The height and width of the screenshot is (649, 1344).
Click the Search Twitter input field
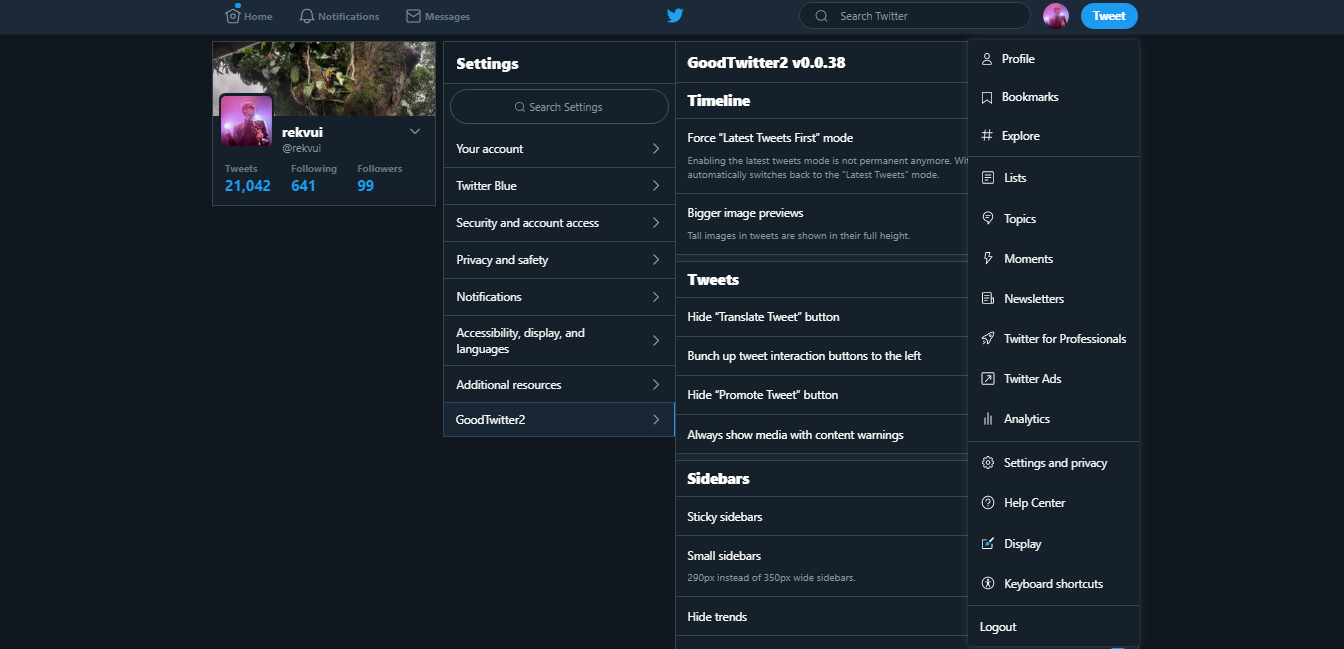pos(914,16)
